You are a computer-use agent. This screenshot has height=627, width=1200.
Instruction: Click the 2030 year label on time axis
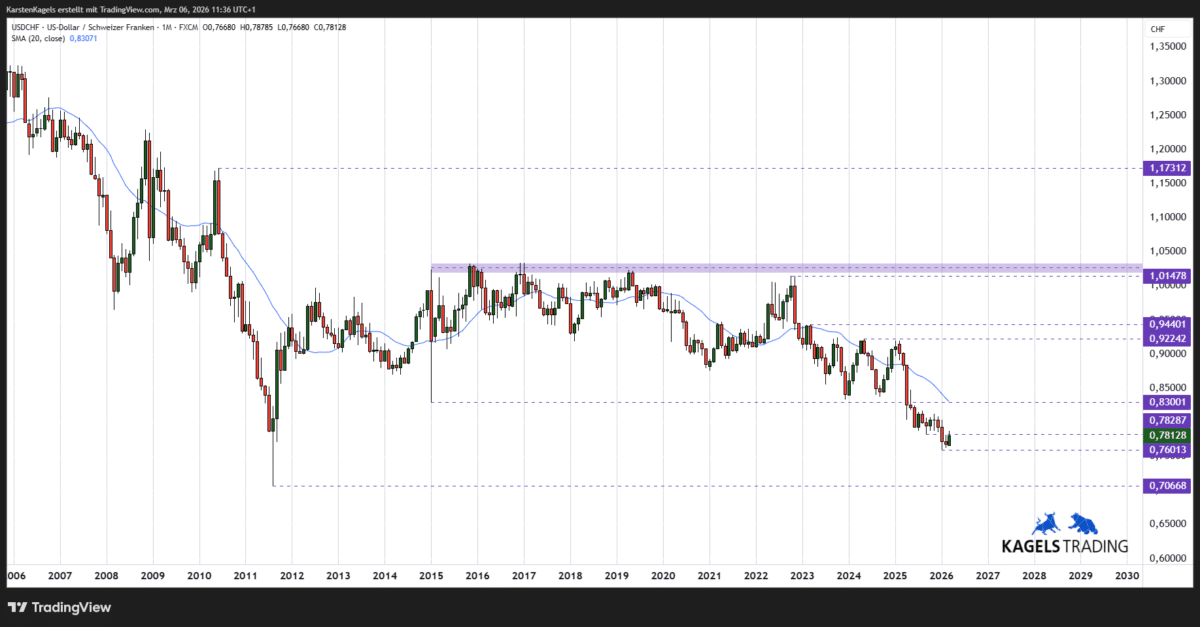point(1127,576)
